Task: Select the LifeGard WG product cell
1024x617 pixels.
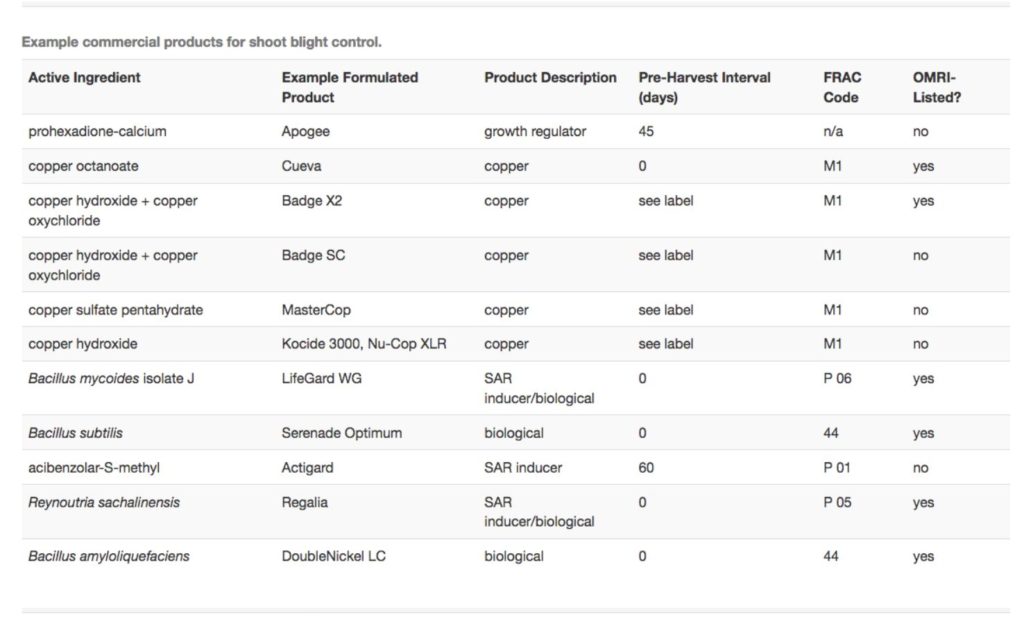Action: click(x=321, y=379)
